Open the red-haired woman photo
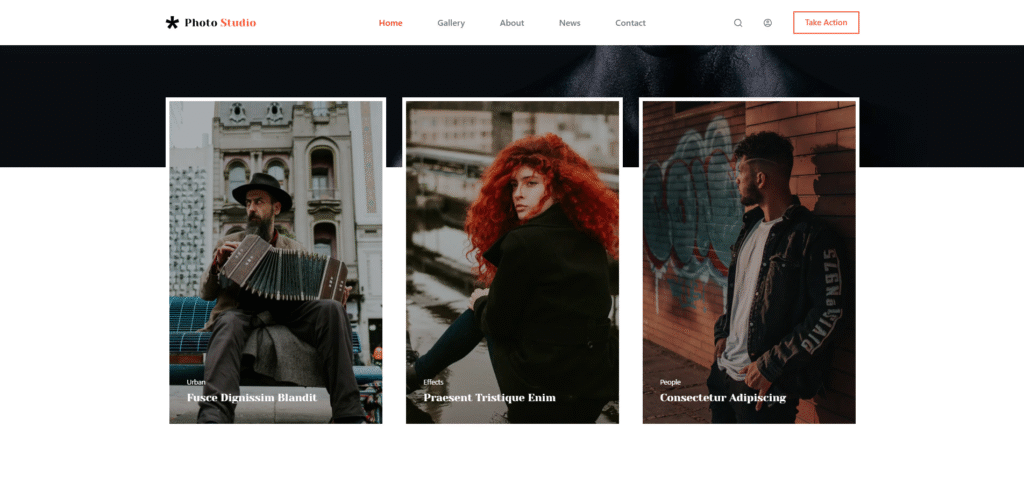The image size is (1024, 490). pos(512,240)
